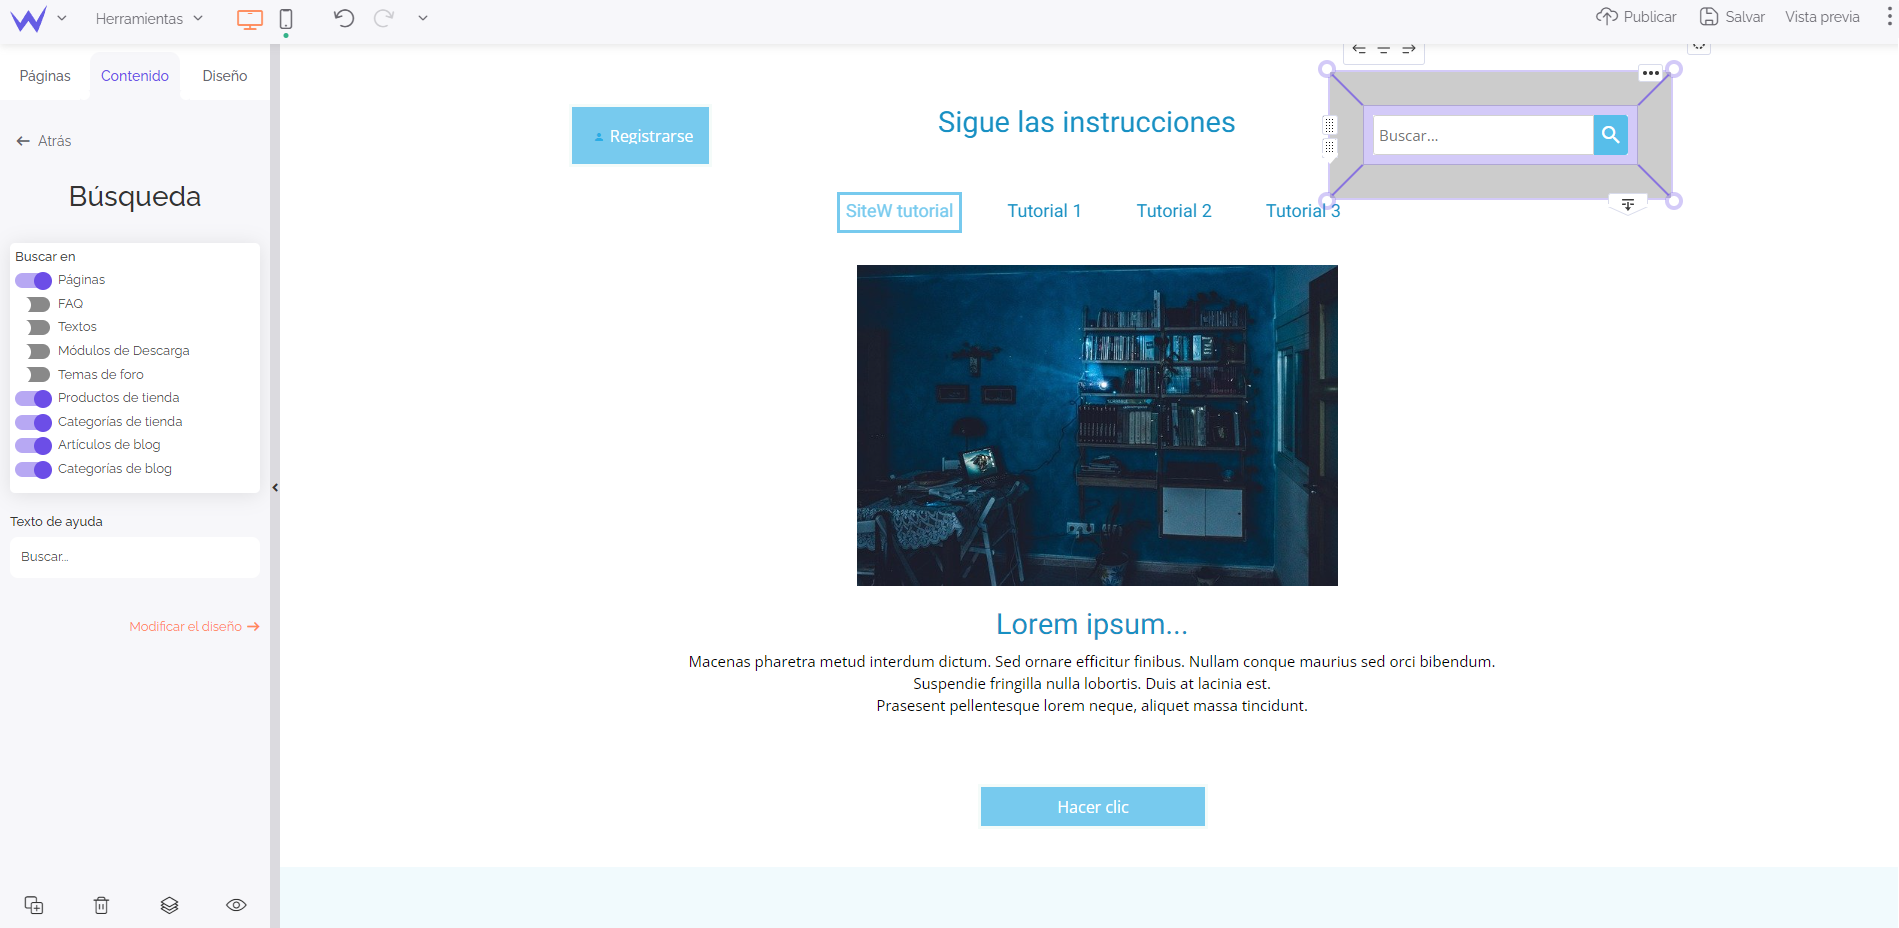
Task: Open the SiteW logo menu
Action: [x=28, y=18]
